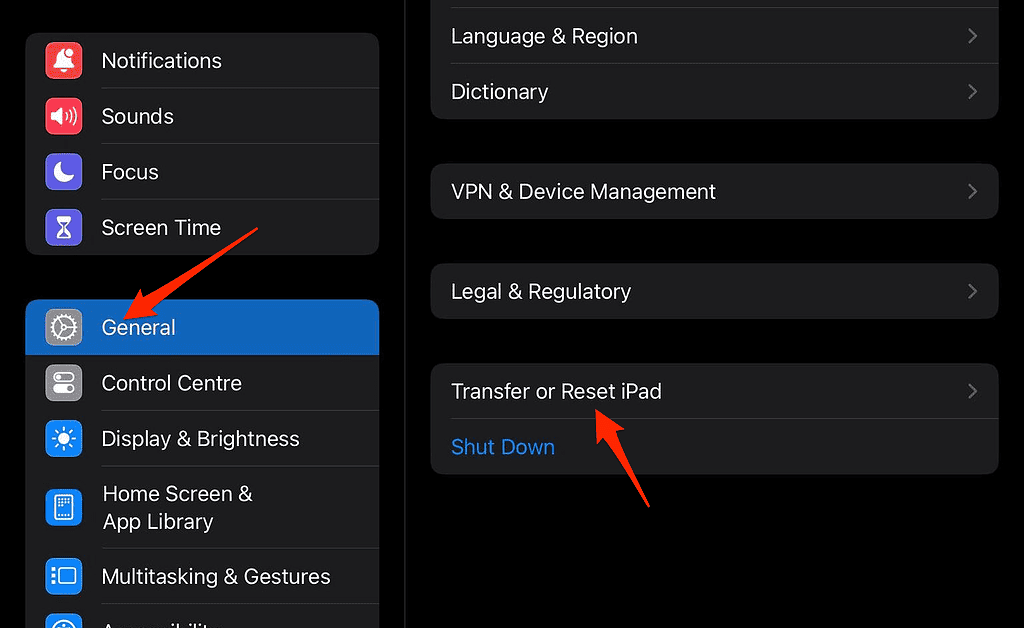Expand the Dictionary settings row
Screen dimensions: 1024x628
(x=714, y=91)
